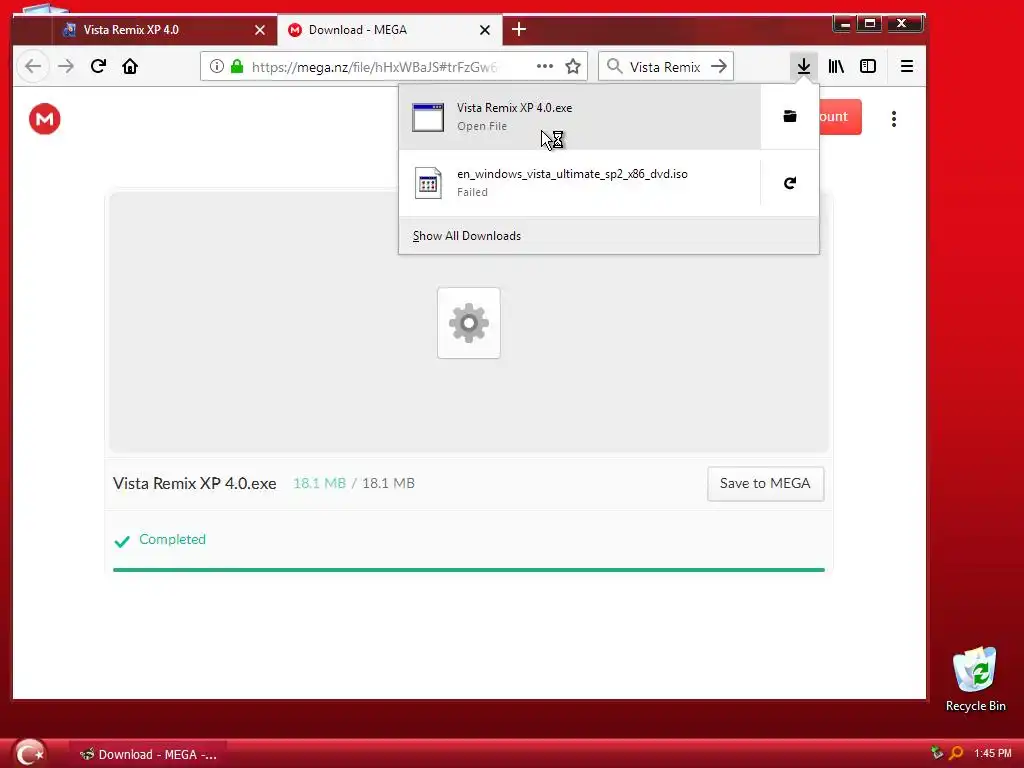1024x768 pixels.
Task: Click the network tray icon
Action: click(937, 753)
